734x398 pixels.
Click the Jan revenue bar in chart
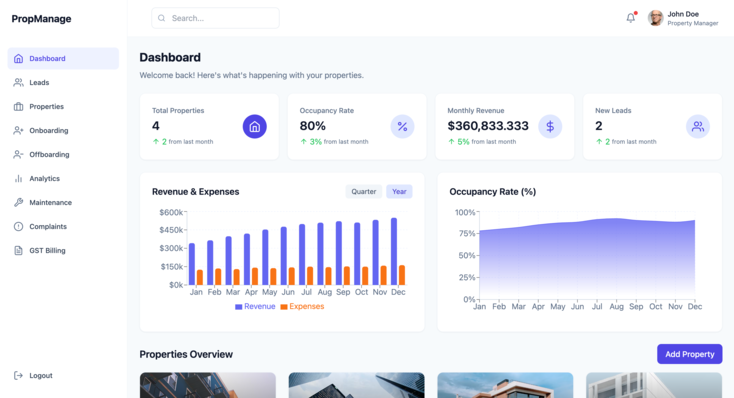click(x=192, y=264)
